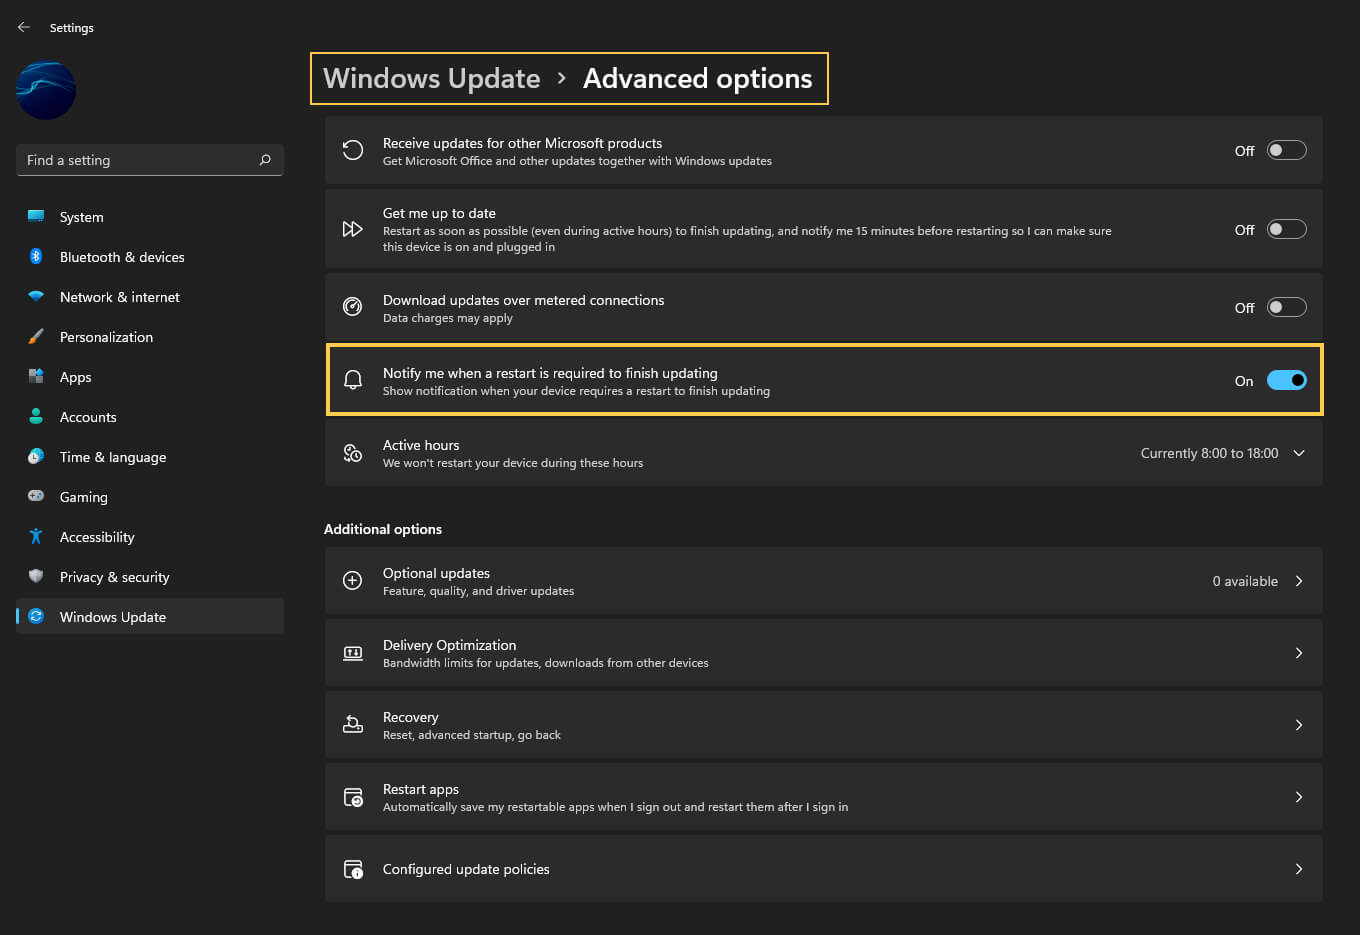Click the bell icon for restart notification
Image resolution: width=1360 pixels, height=935 pixels.
click(353, 380)
